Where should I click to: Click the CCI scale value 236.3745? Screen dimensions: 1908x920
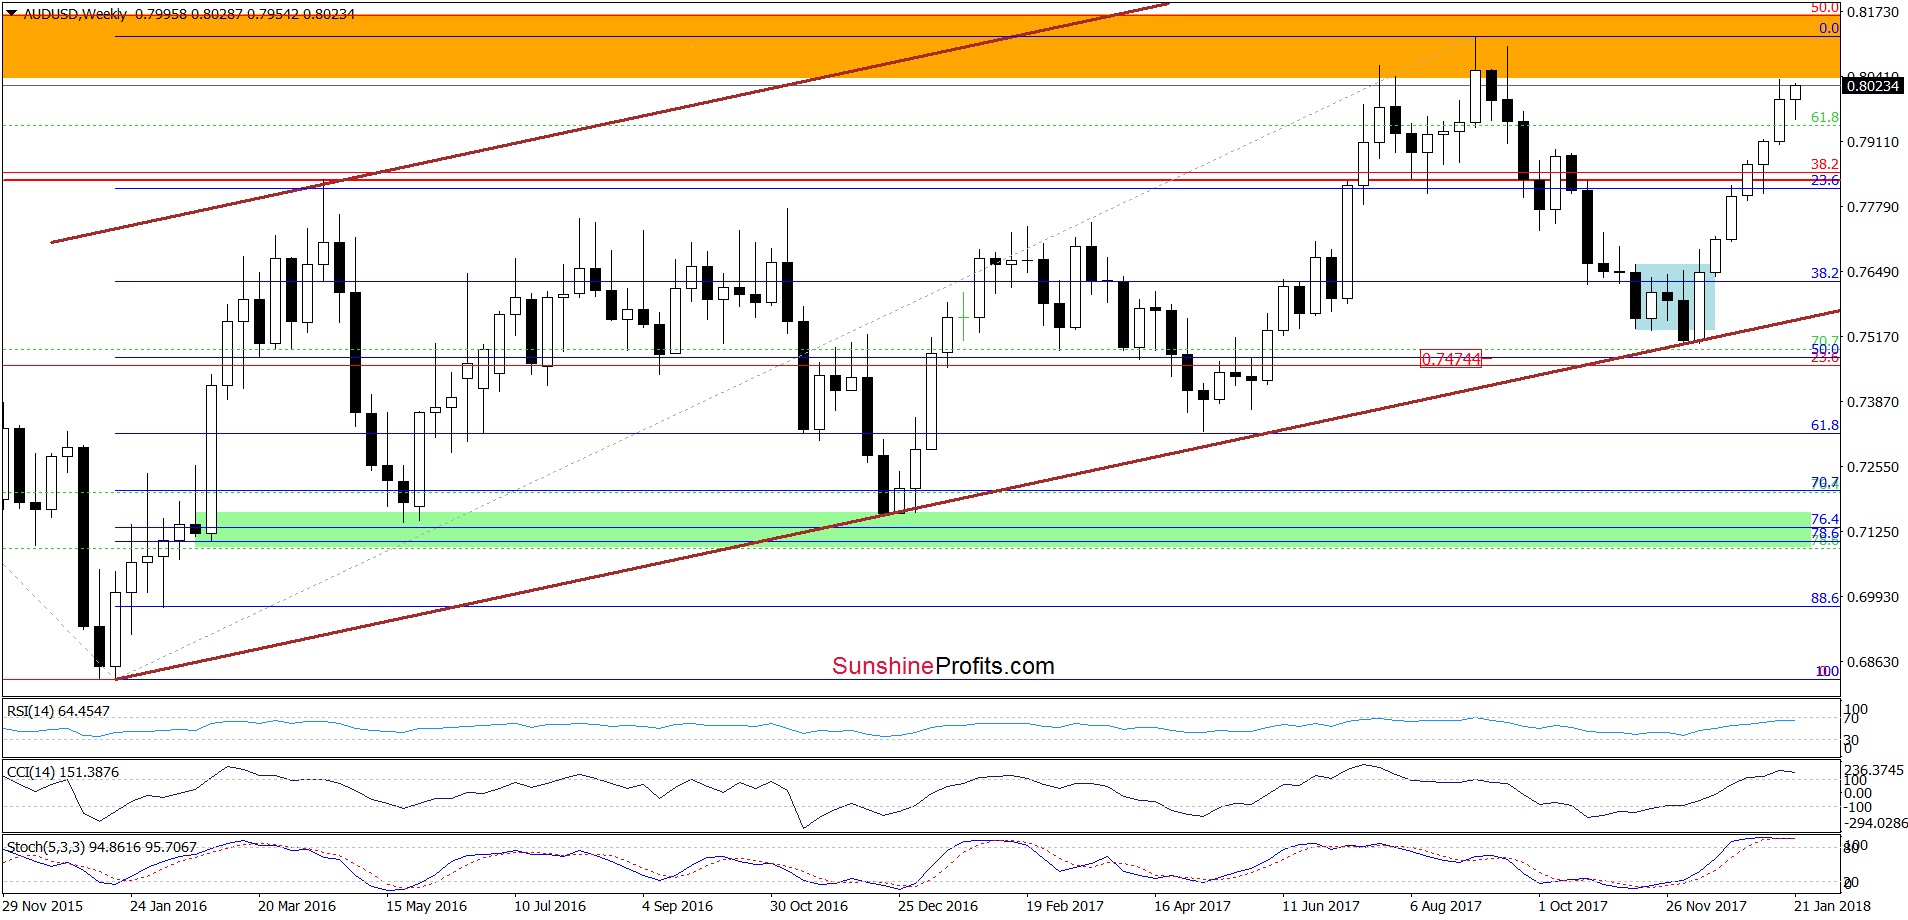[1874, 770]
